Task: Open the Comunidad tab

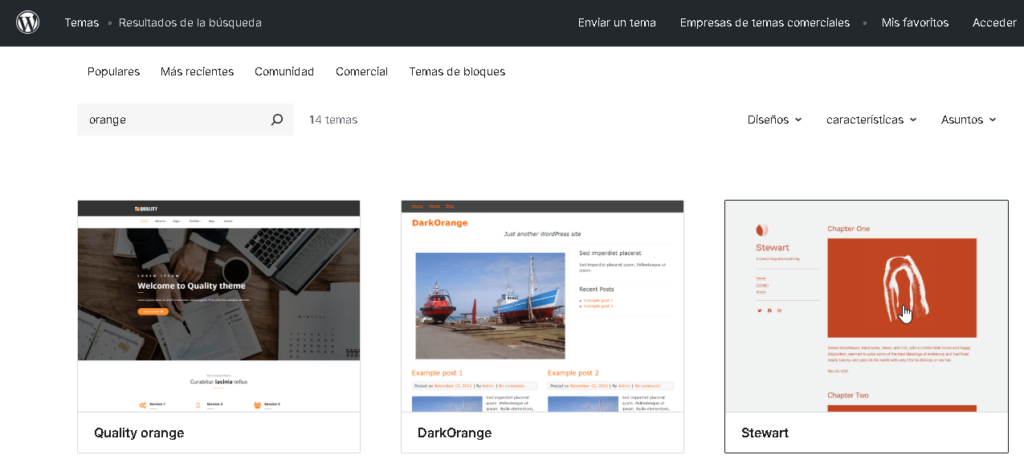Action: click(284, 72)
